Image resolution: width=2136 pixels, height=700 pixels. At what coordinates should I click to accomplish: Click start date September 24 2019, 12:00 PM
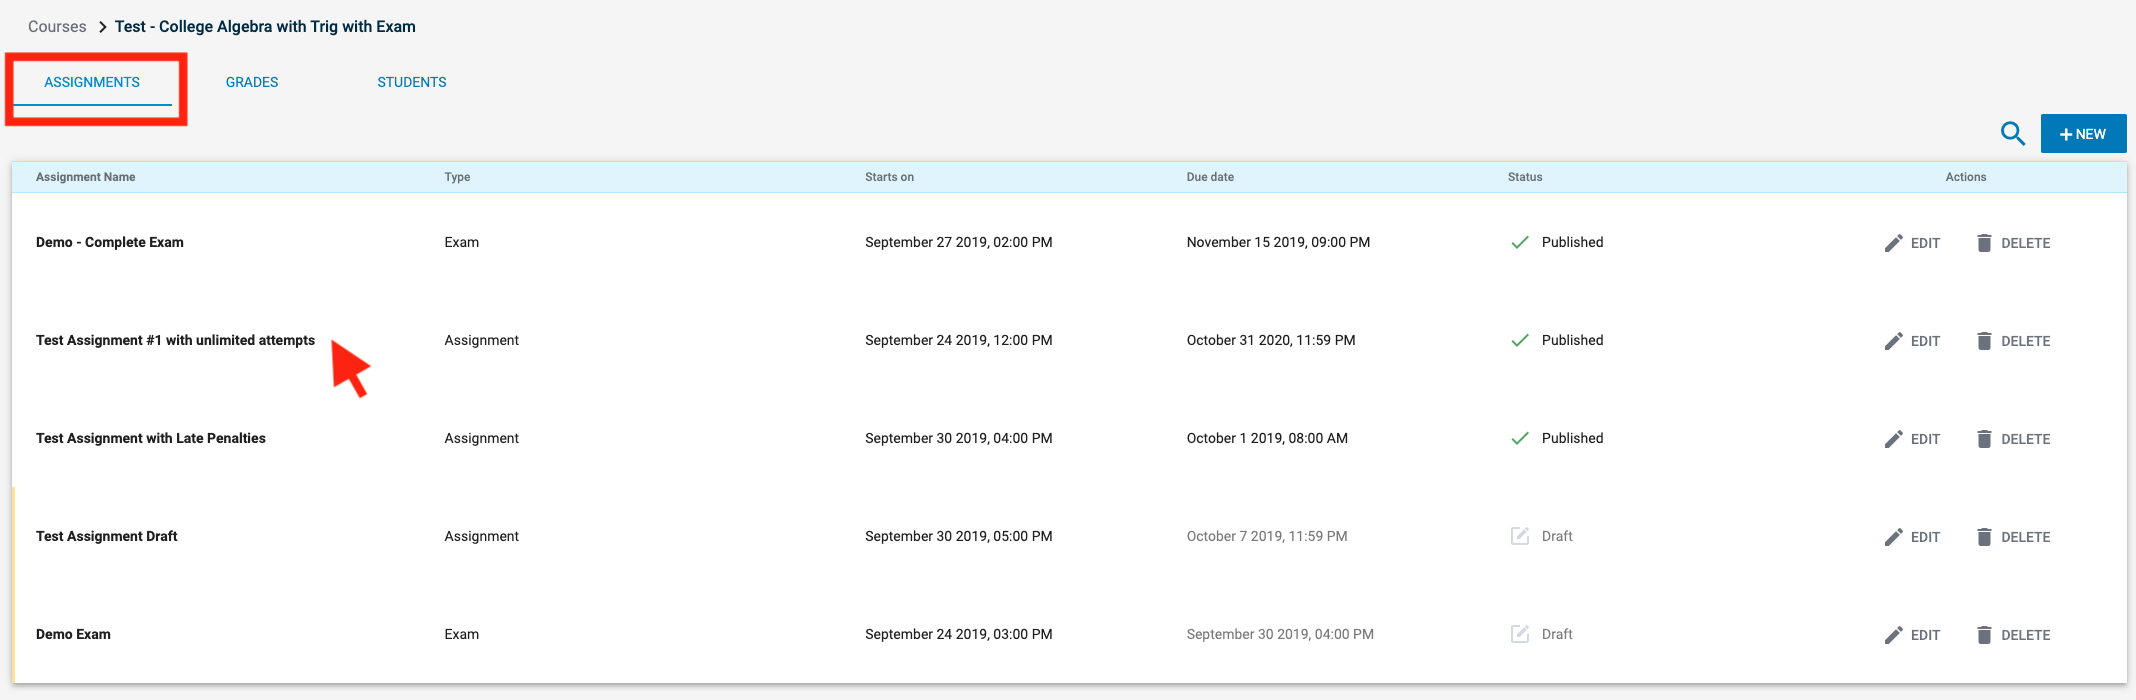(958, 340)
